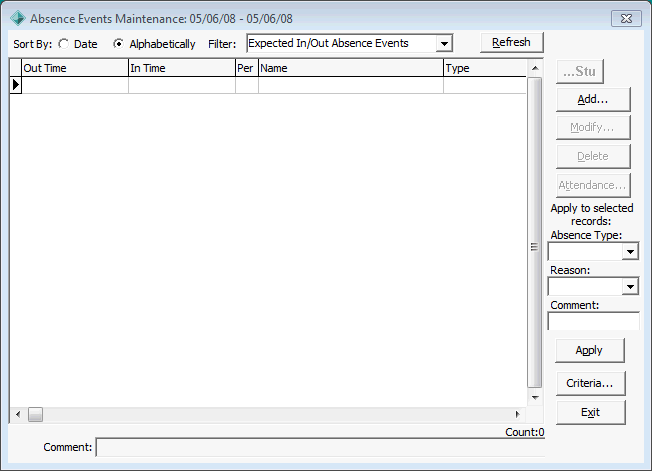Click the empty Name cell in first row

click(x=351, y=85)
